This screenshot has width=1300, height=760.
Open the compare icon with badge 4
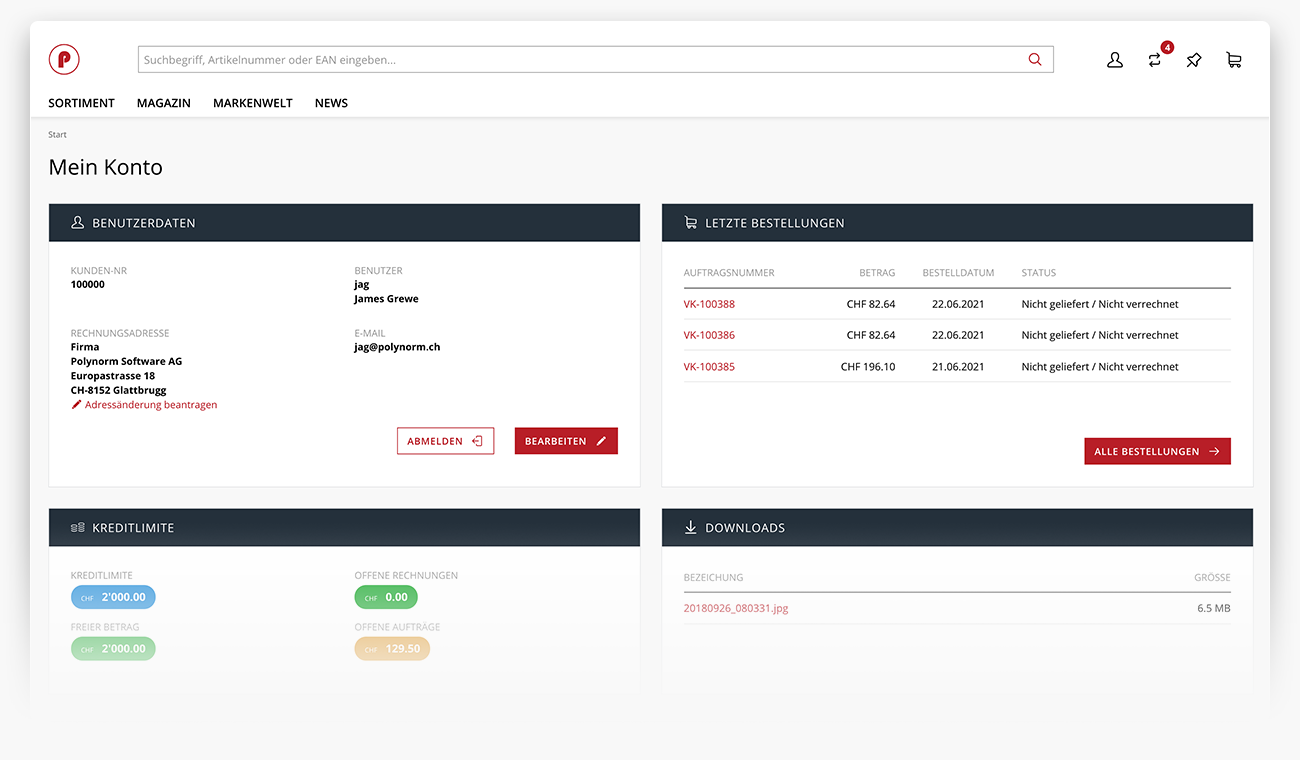(1155, 60)
